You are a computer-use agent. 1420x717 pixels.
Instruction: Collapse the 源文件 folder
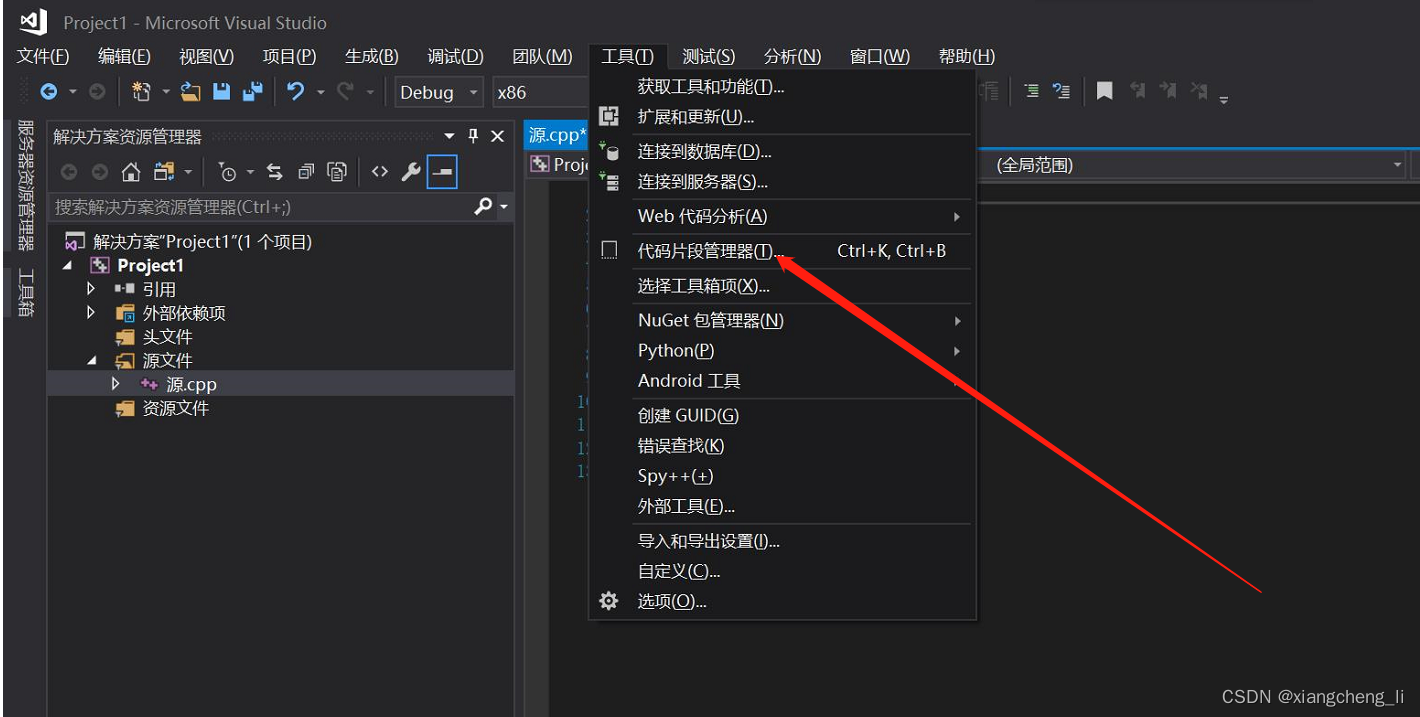[x=91, y=360]
